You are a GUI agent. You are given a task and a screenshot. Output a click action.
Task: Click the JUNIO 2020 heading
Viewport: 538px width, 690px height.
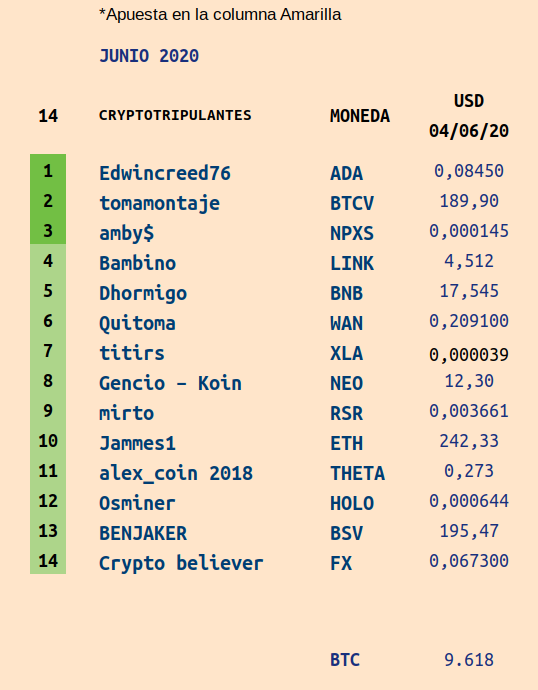pyautogui.click(x=149, y=56)
